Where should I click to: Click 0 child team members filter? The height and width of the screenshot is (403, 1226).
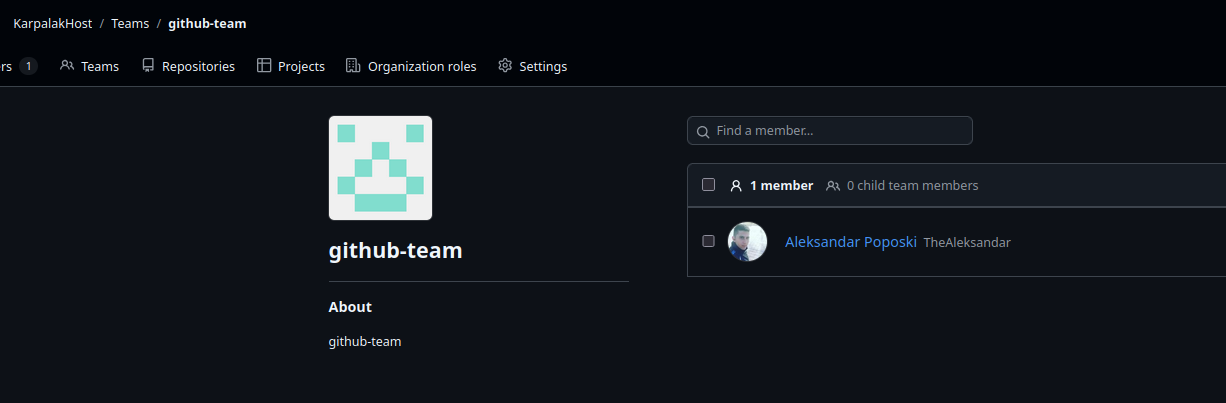[x=902, y=185]
